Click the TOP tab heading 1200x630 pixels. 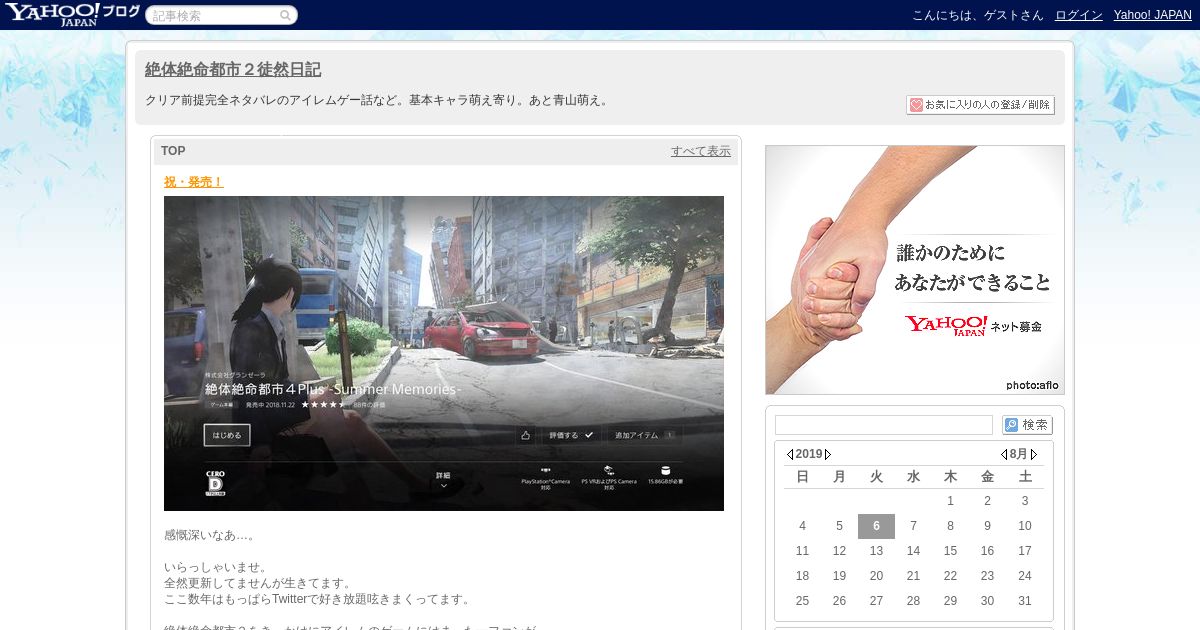pos(173,151)
